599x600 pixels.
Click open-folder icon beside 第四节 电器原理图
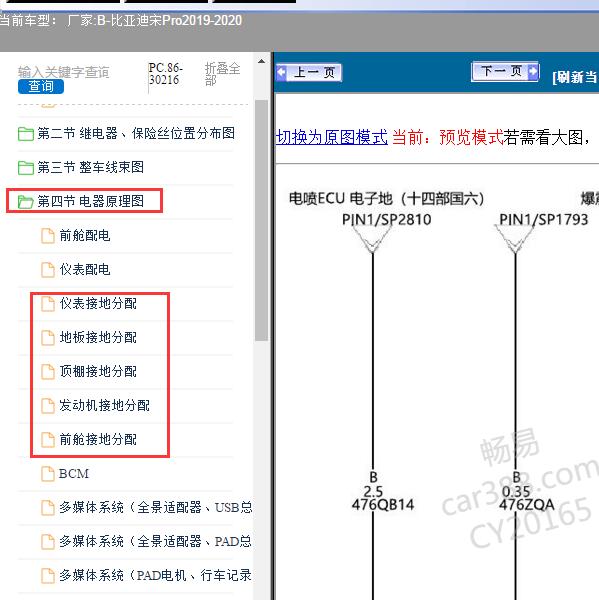tap(26, 202)
